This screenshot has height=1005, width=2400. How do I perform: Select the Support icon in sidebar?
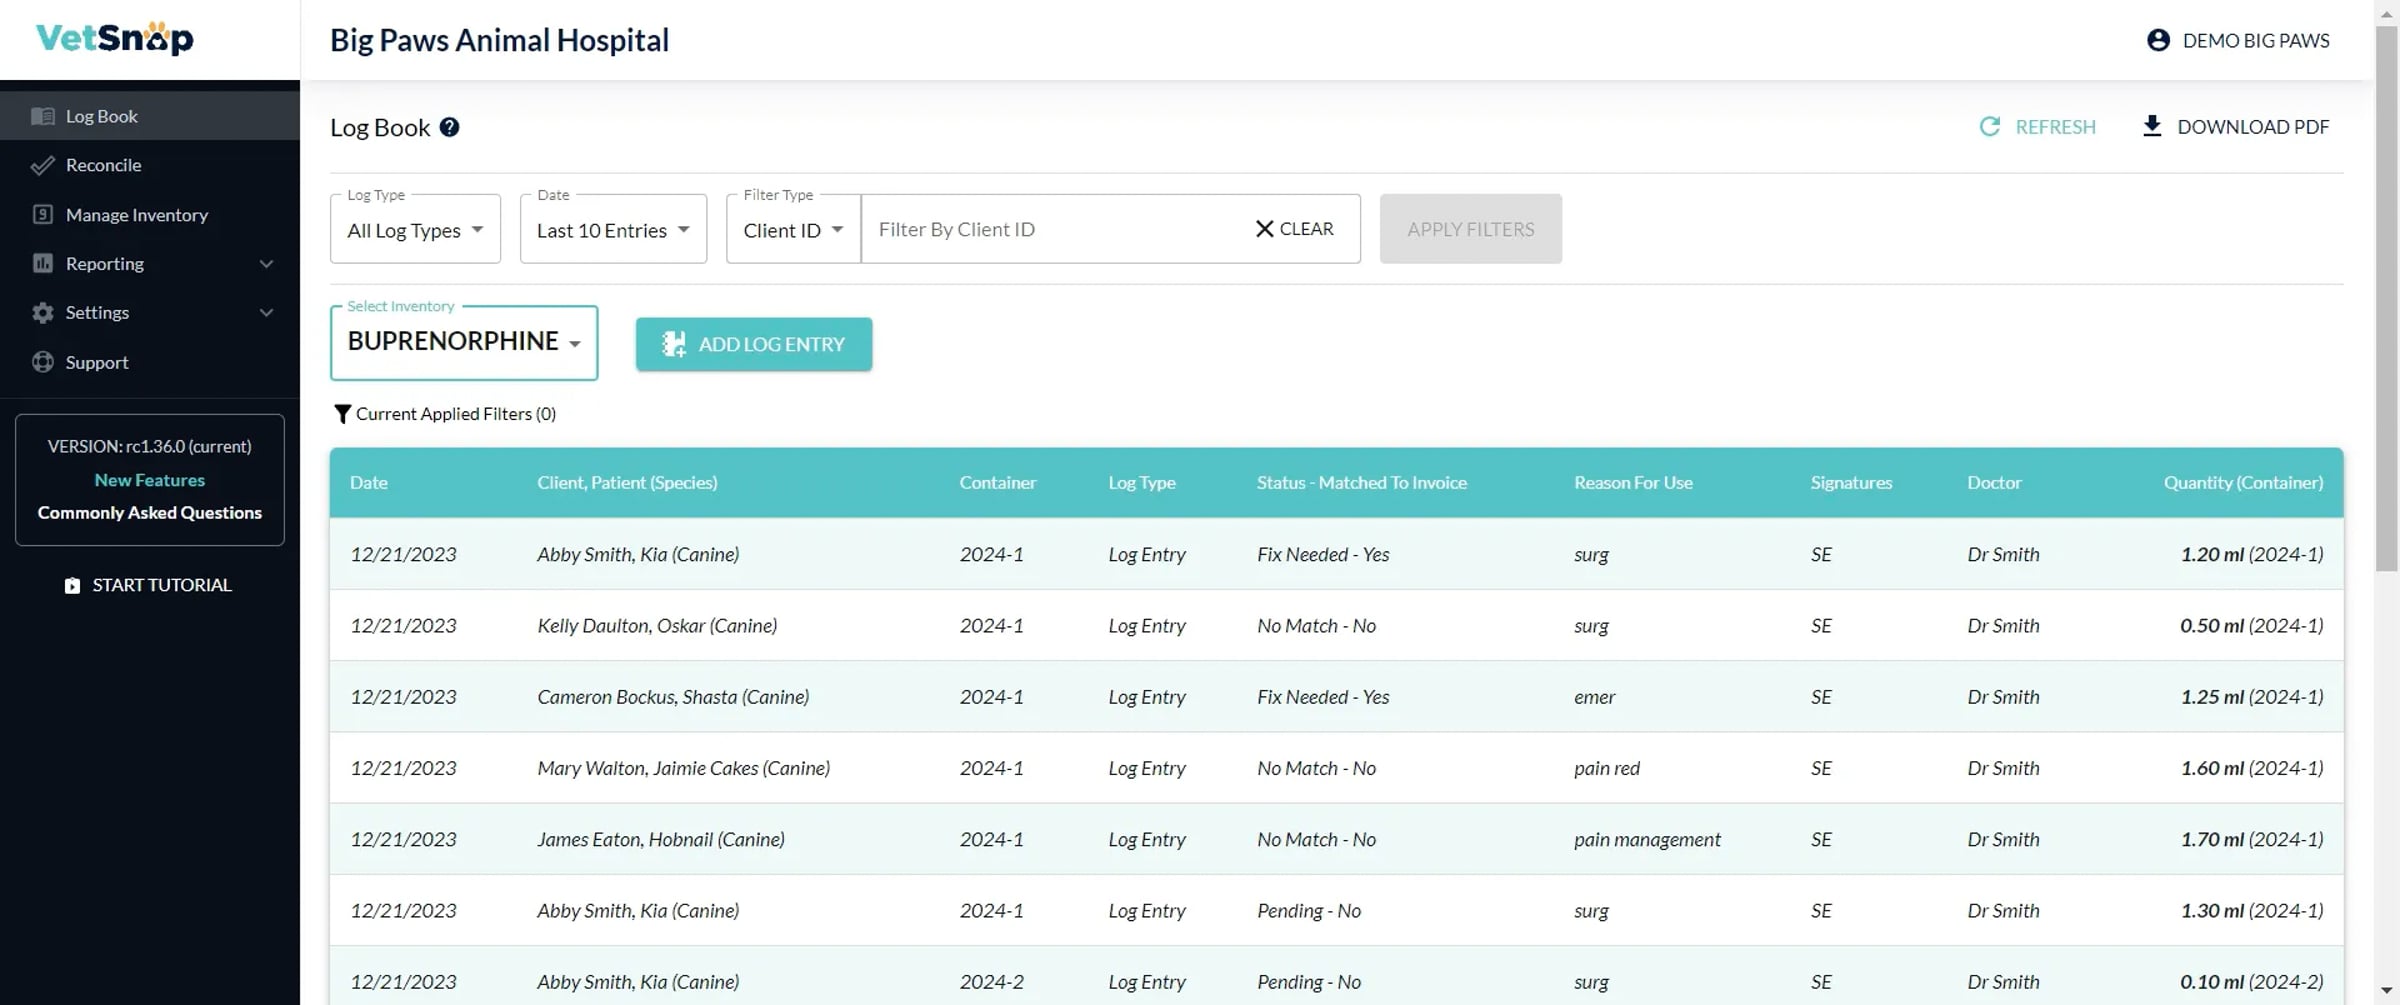(44, 362)
